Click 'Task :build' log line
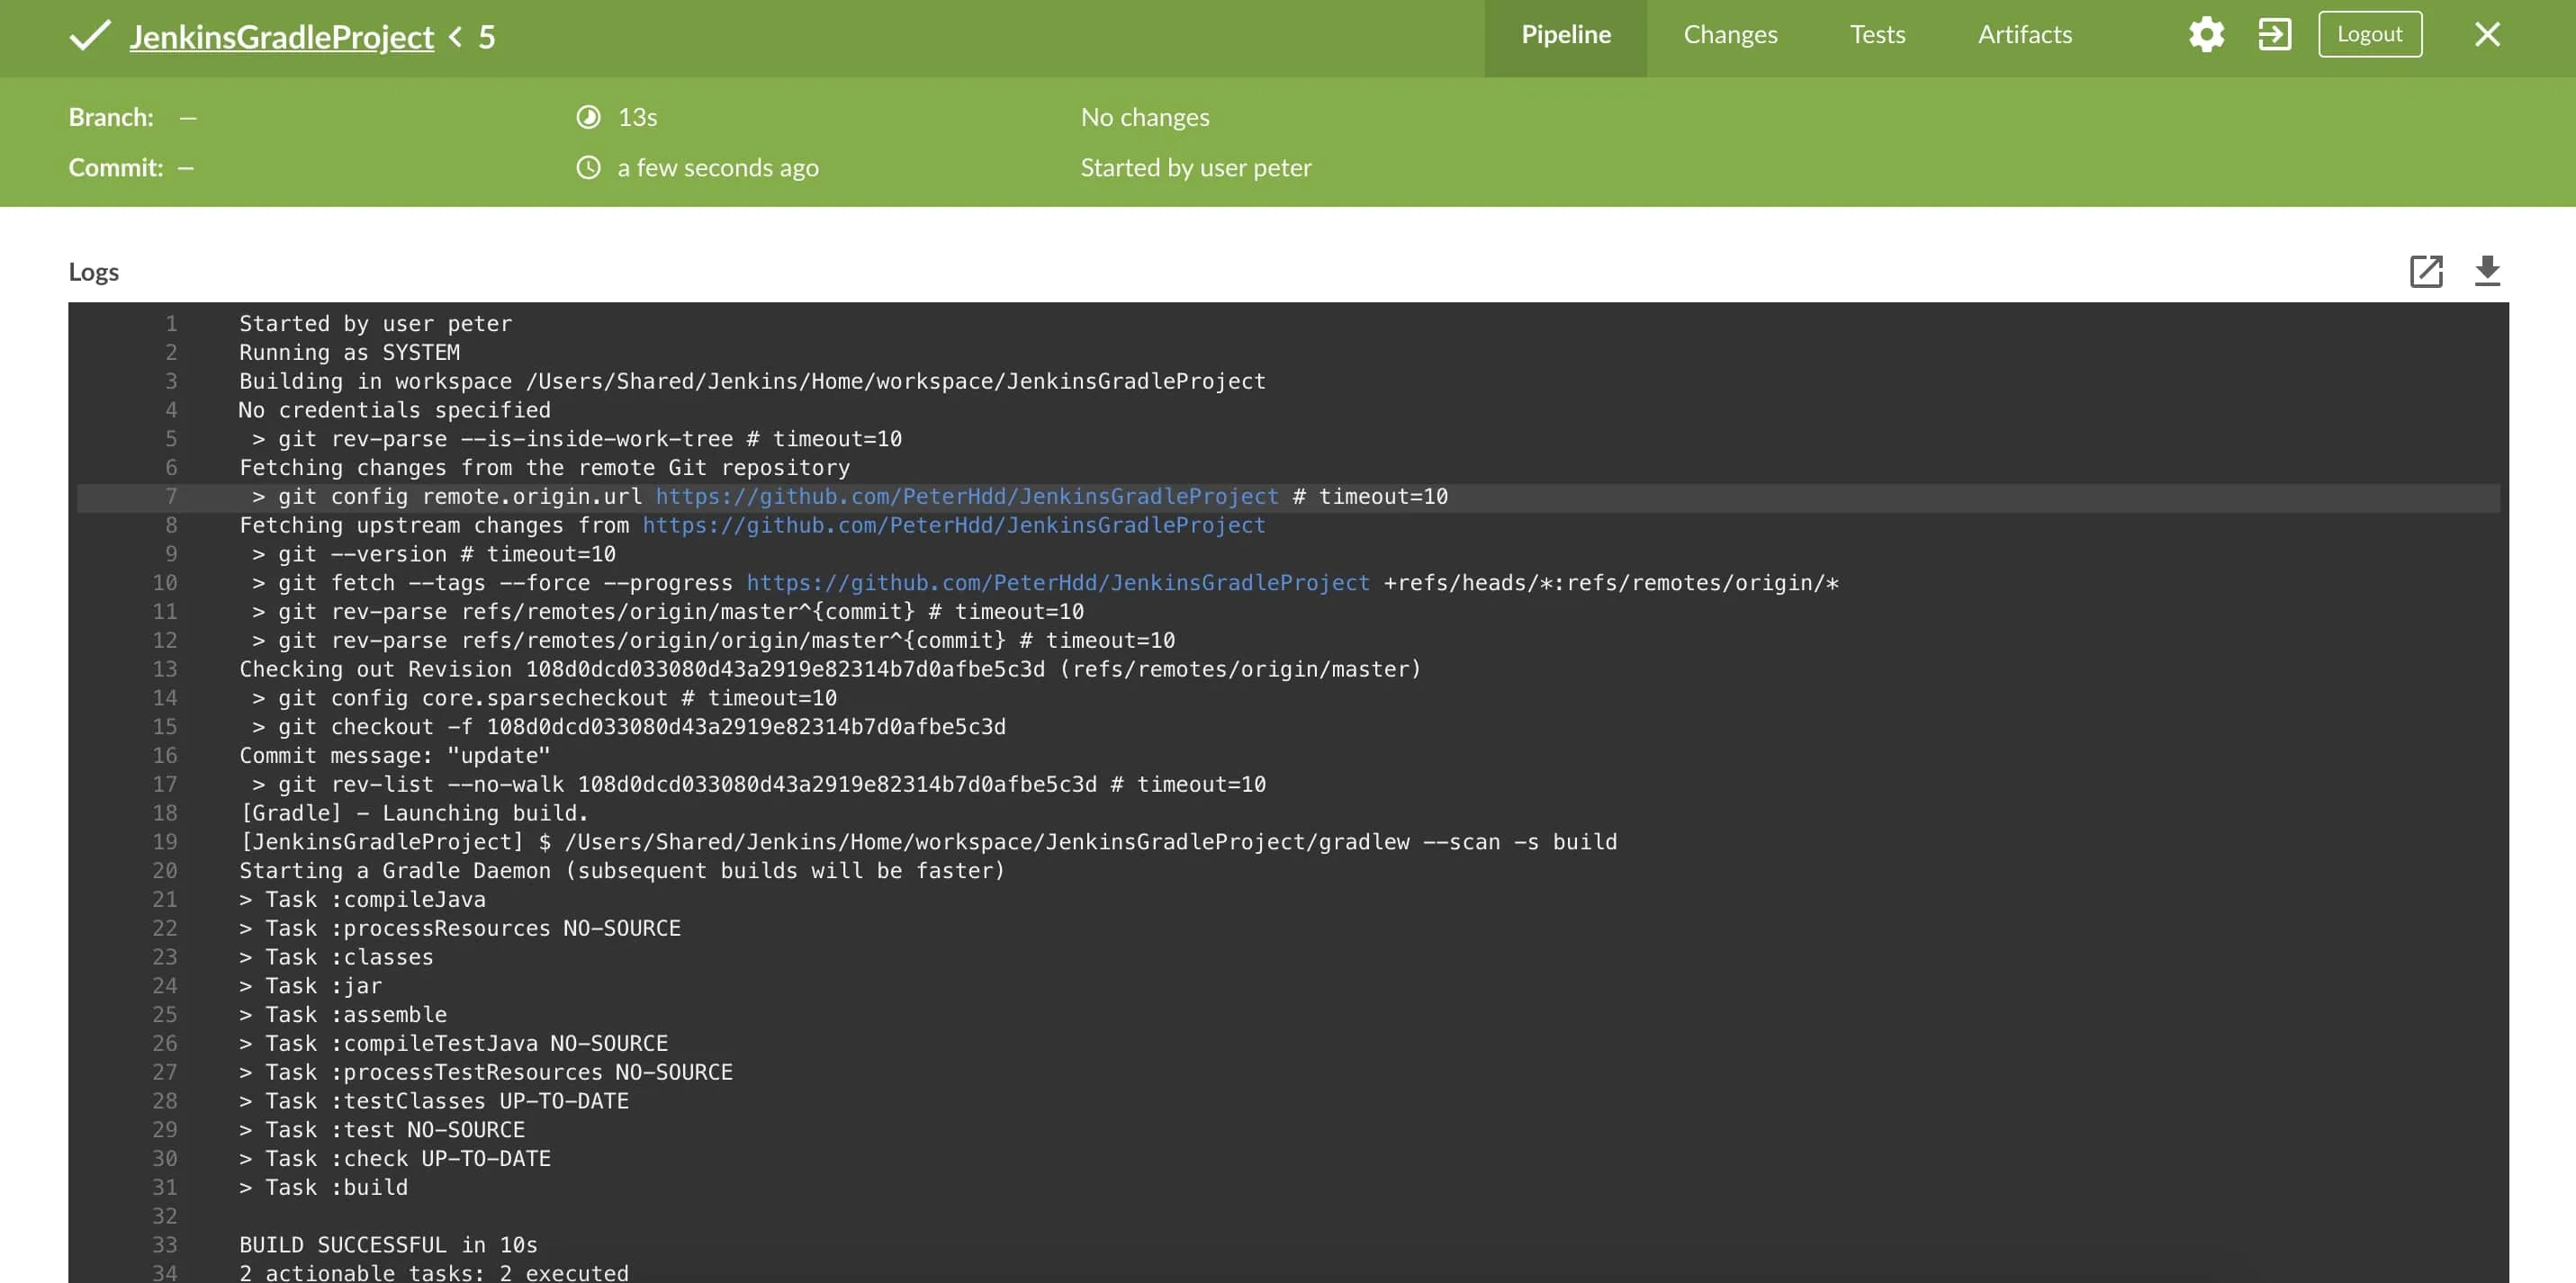This screenshot has width=2576, height=1283. click(323, 1189)
